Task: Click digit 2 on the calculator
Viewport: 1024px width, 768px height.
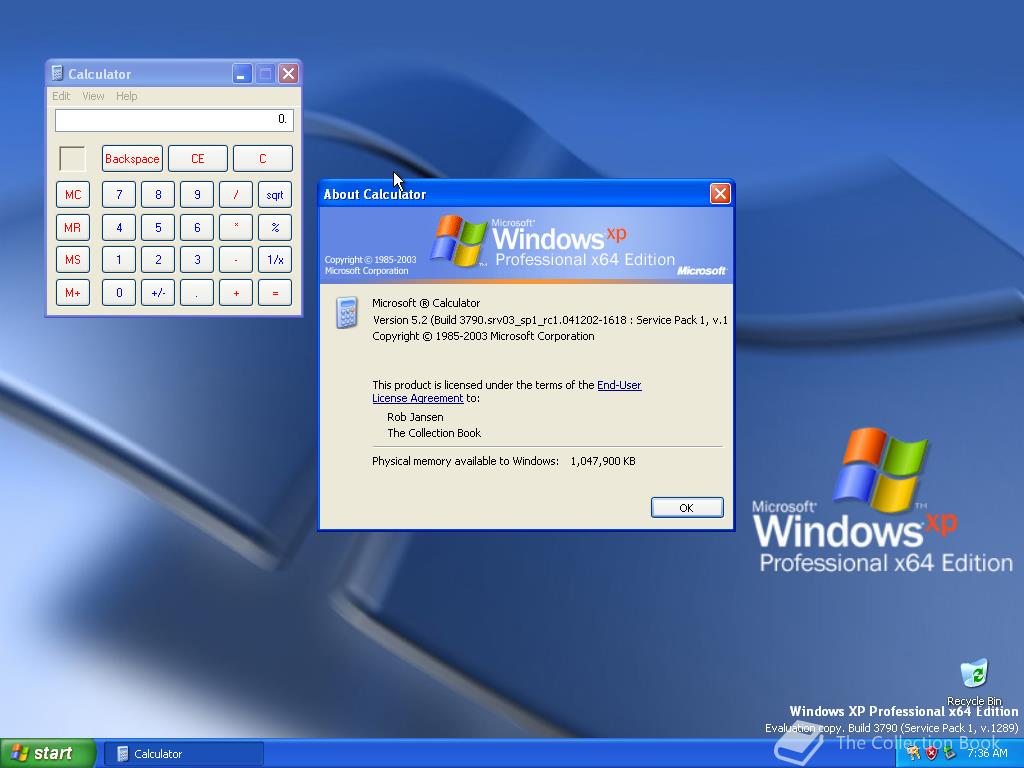Action: click(158, 259)
